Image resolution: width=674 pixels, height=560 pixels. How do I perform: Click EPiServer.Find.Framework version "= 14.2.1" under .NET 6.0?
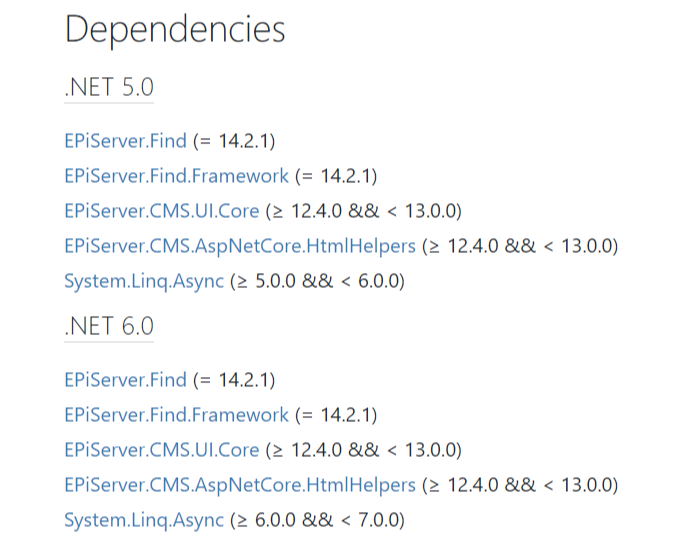335,415
